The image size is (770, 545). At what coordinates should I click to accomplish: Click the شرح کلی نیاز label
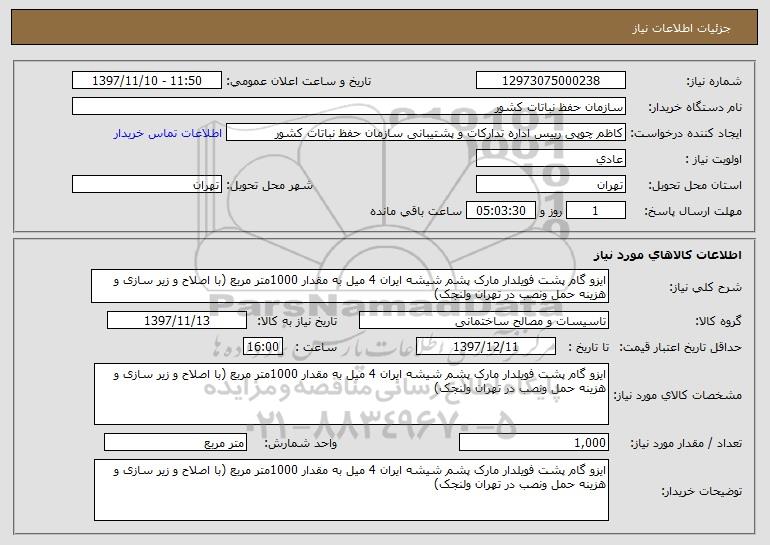pyautogui.click(x=706, y=287)
